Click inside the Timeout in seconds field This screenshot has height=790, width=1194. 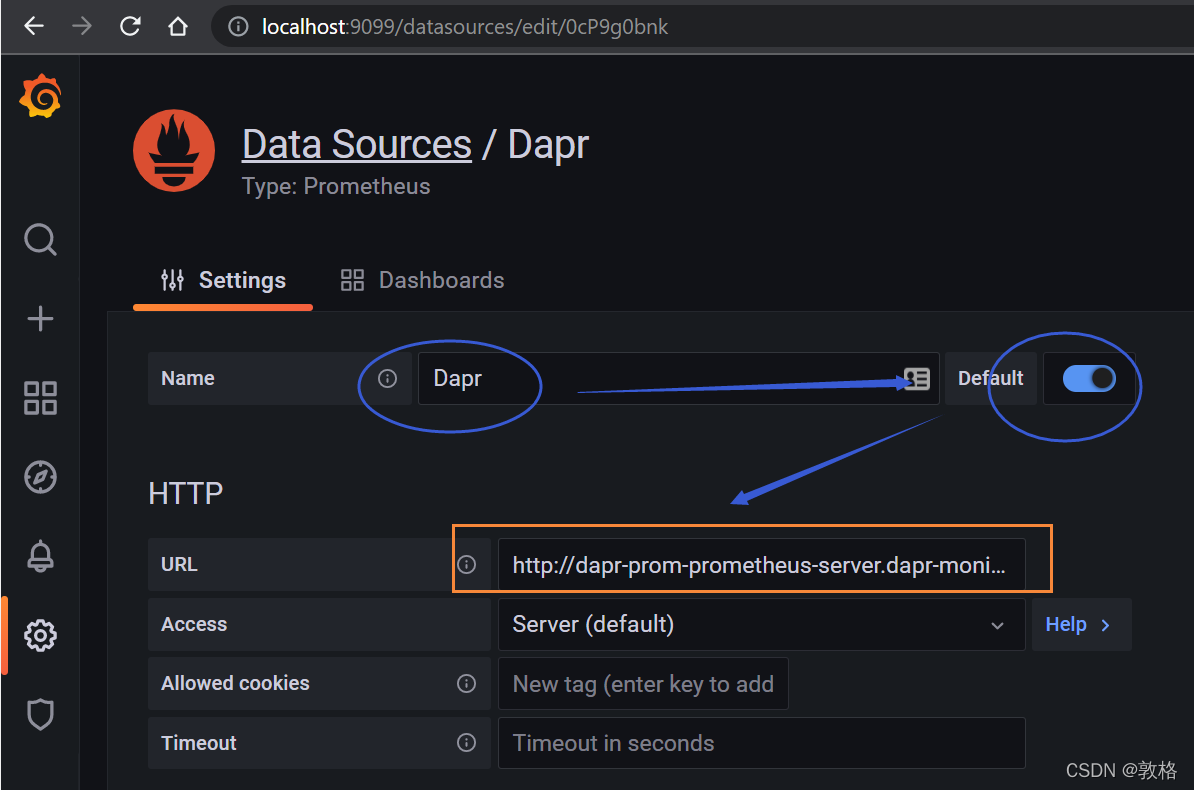pos(762,743)
